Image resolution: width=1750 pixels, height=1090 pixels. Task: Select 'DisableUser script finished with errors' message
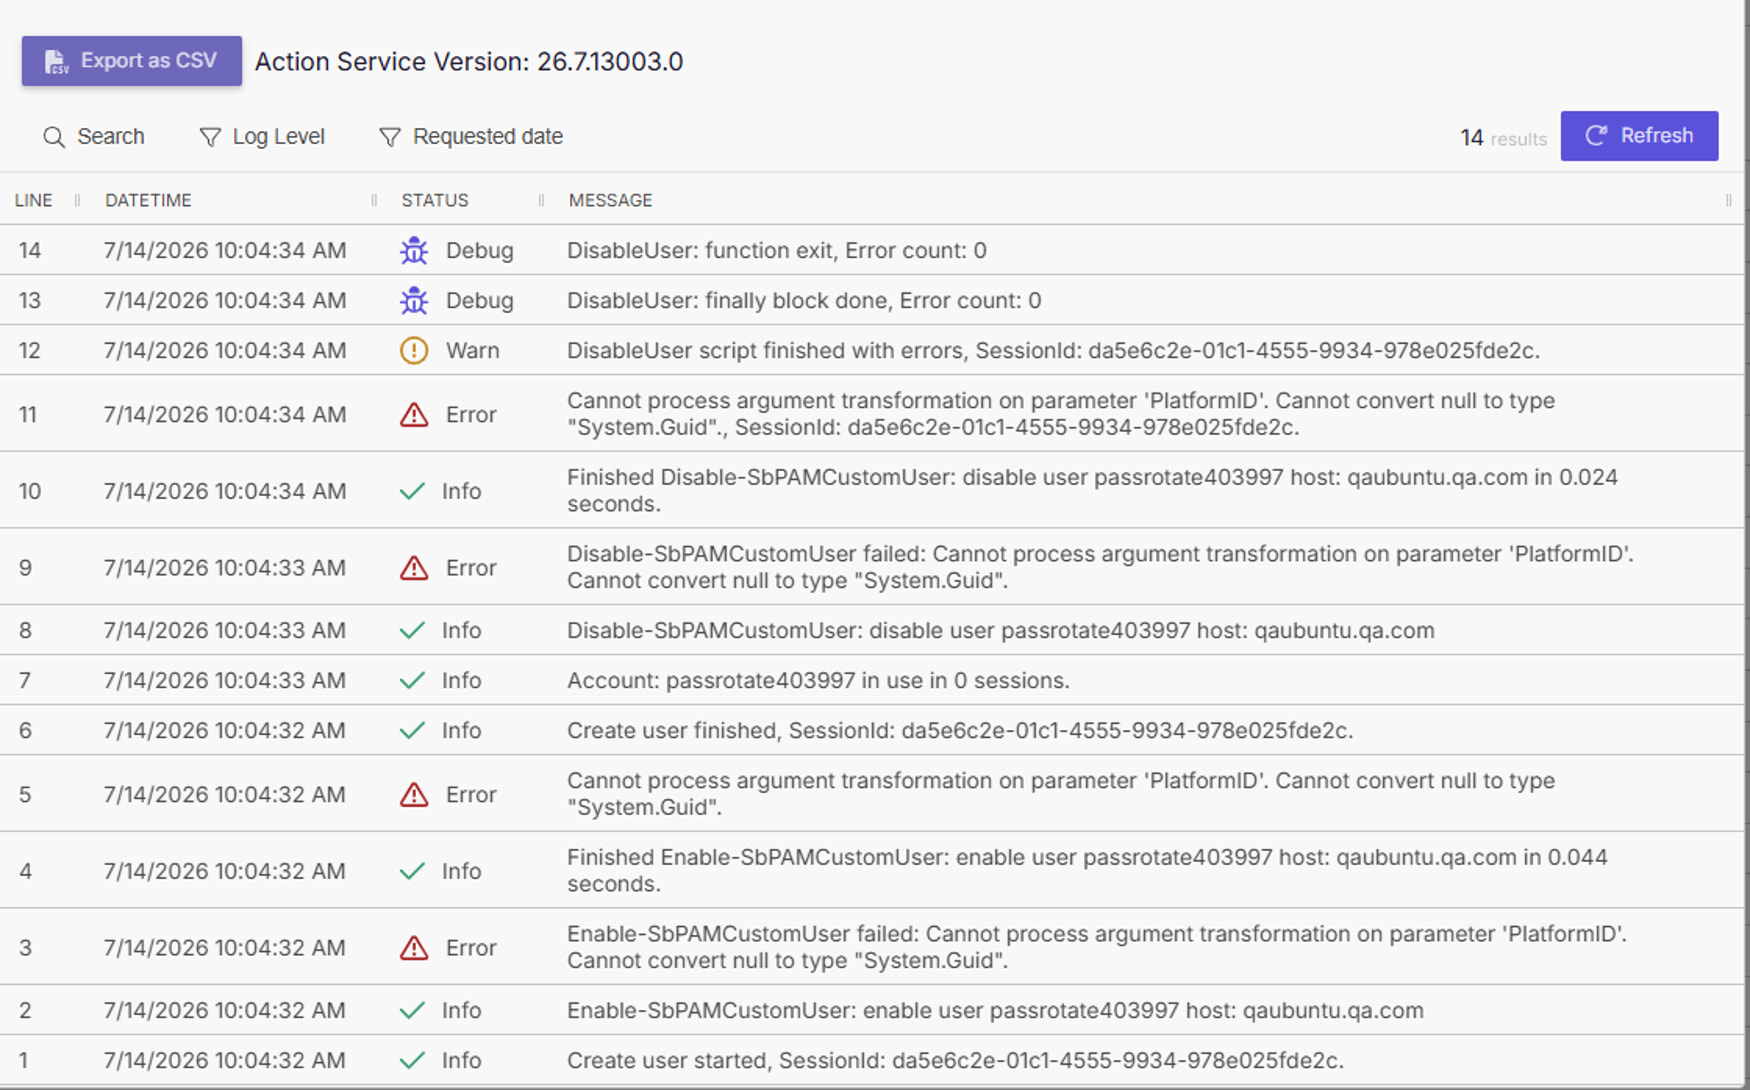(1053, 350)
